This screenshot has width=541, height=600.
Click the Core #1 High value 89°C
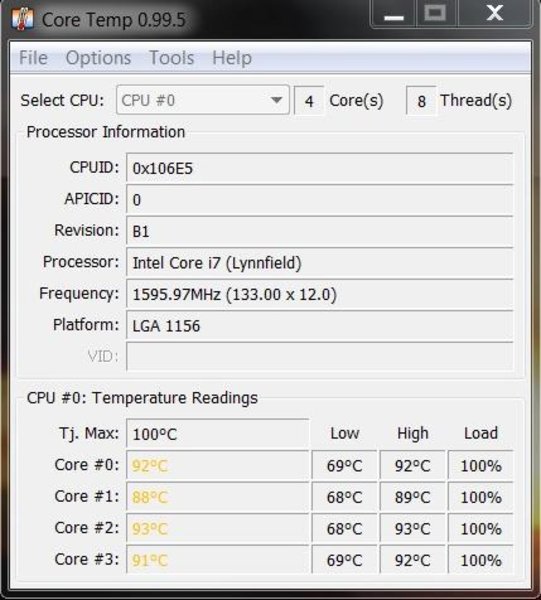(412, 497)
